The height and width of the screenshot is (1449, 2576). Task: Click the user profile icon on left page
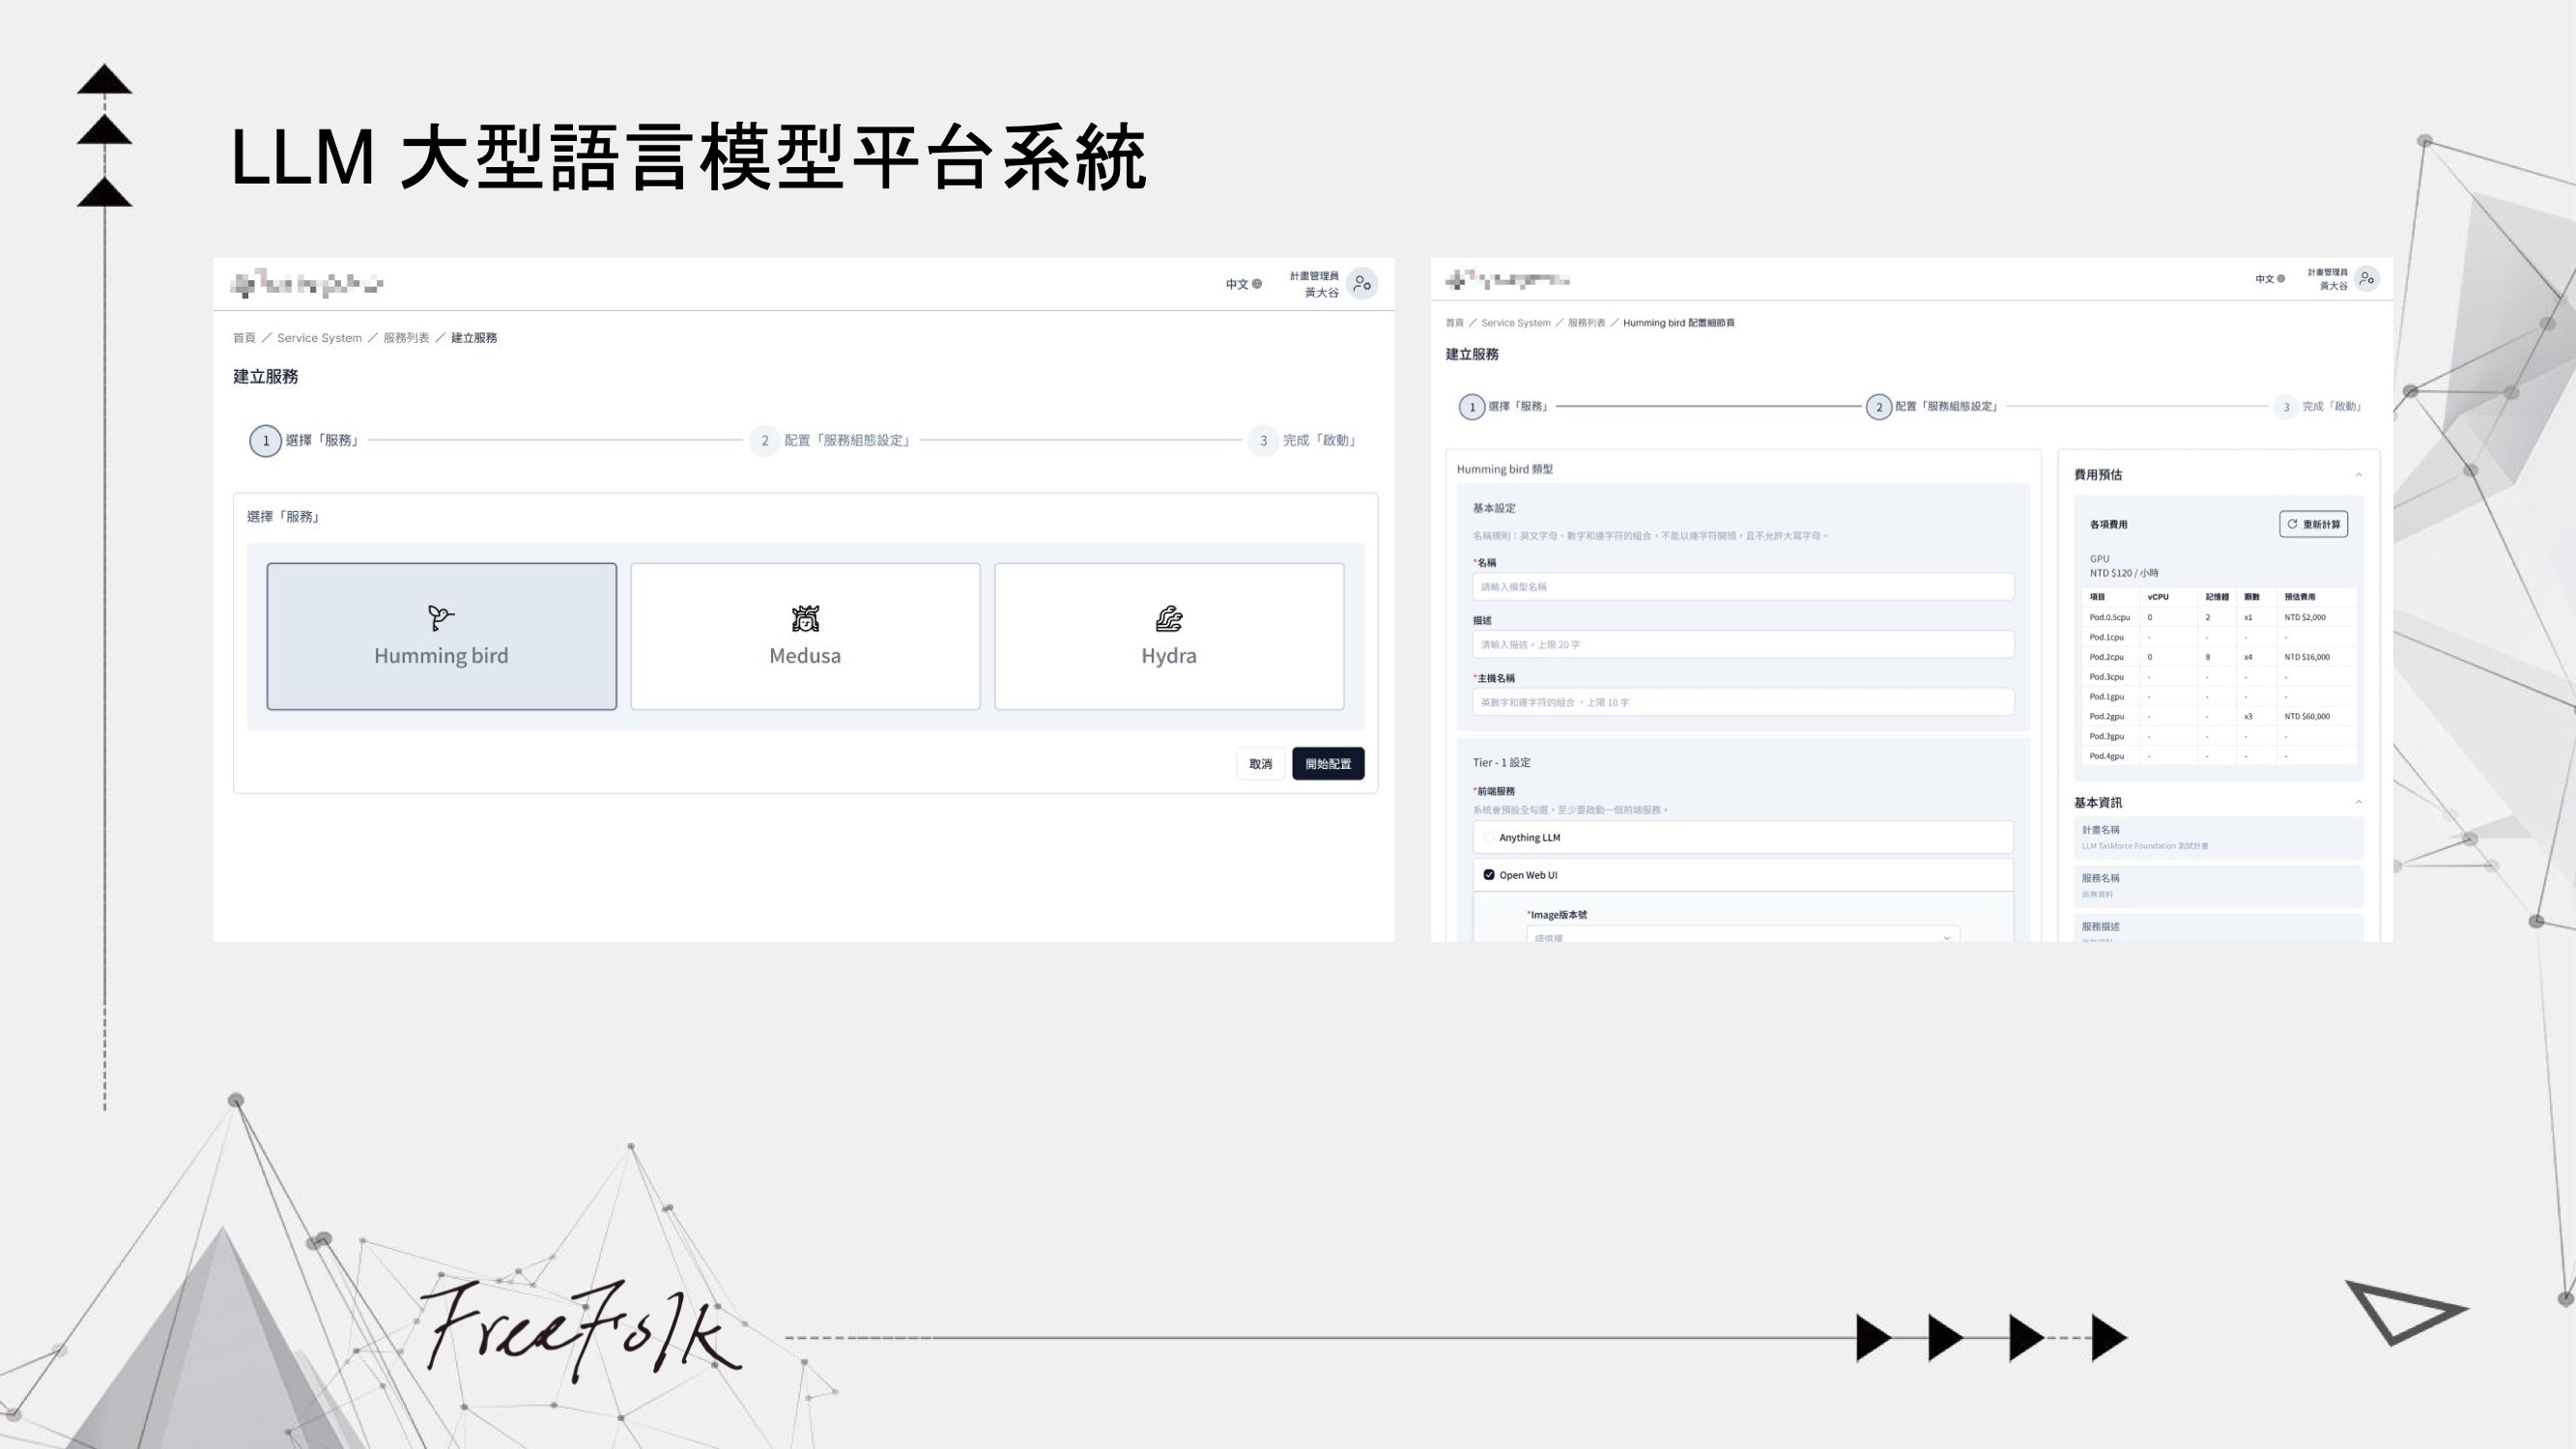(1361, 283)
